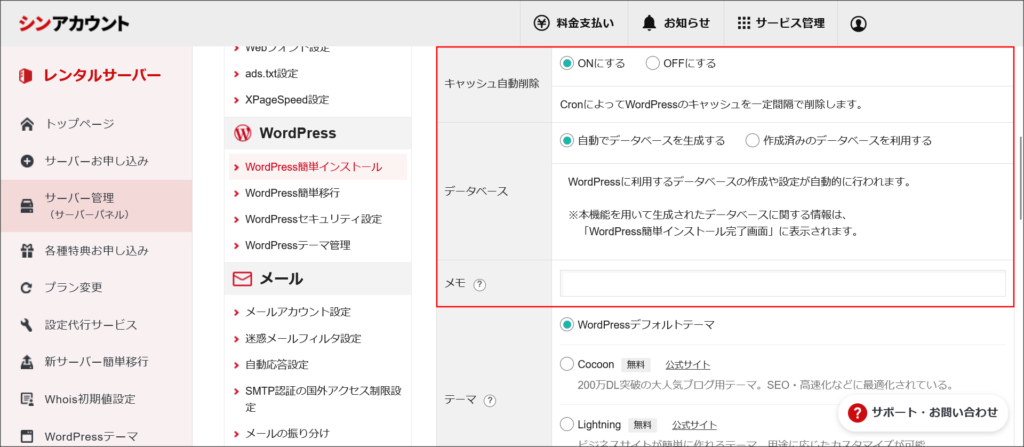Click the レンタルサーバー sidebar heading
The image size is (1024, 447).
pyautogui.click(x=102, y=76)
